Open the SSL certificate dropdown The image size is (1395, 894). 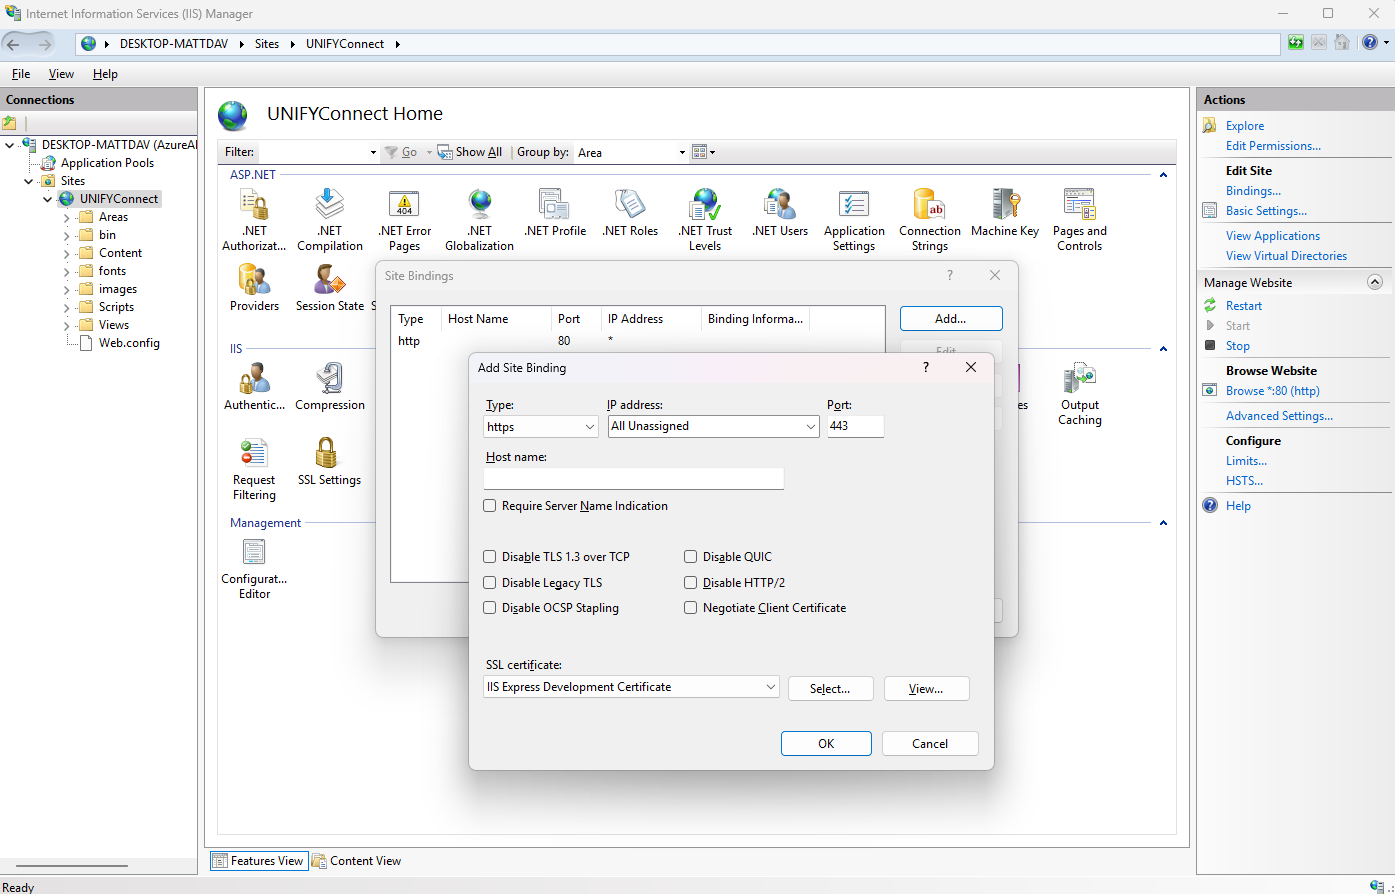[631, 688]
